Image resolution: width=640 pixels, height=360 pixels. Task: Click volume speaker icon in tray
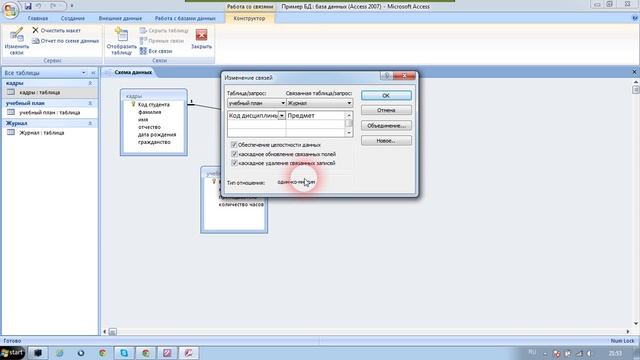pyautogui.click(x=589, y=353)
